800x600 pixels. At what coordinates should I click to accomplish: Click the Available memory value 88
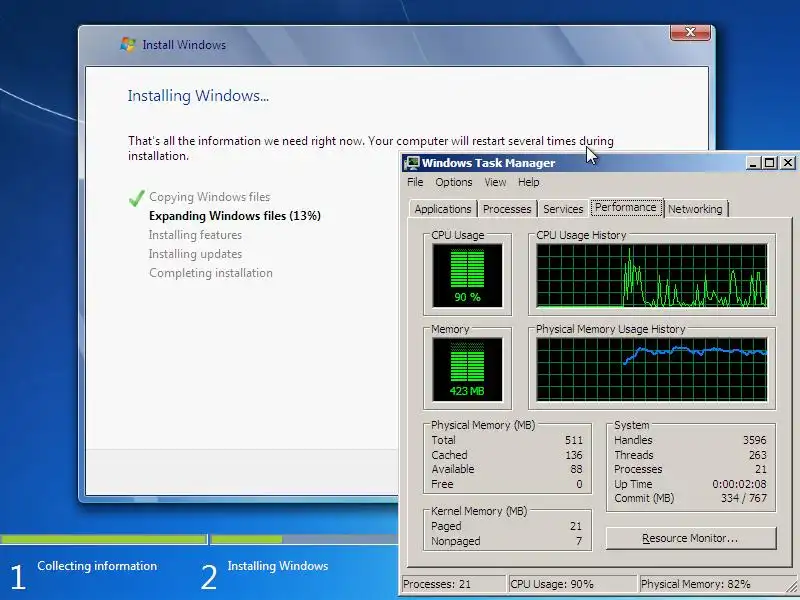coord(576,469)
